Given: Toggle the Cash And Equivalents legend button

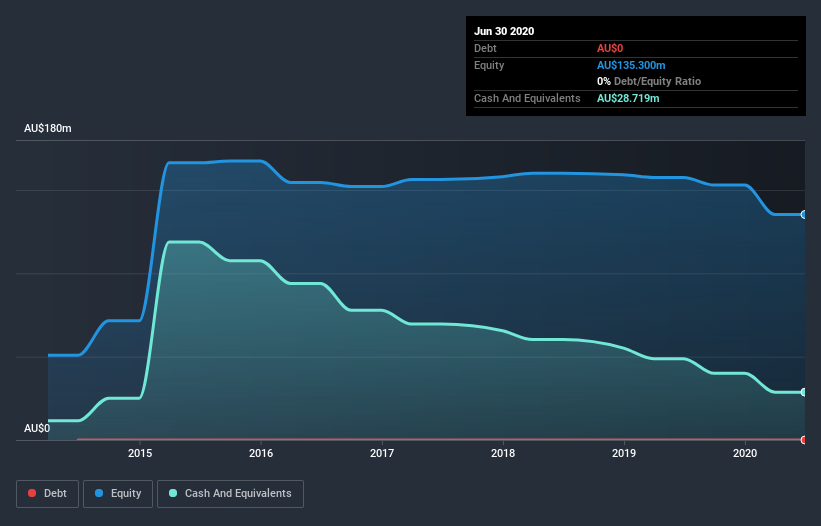Looking at the screenshot, I should tap(230, 494).
